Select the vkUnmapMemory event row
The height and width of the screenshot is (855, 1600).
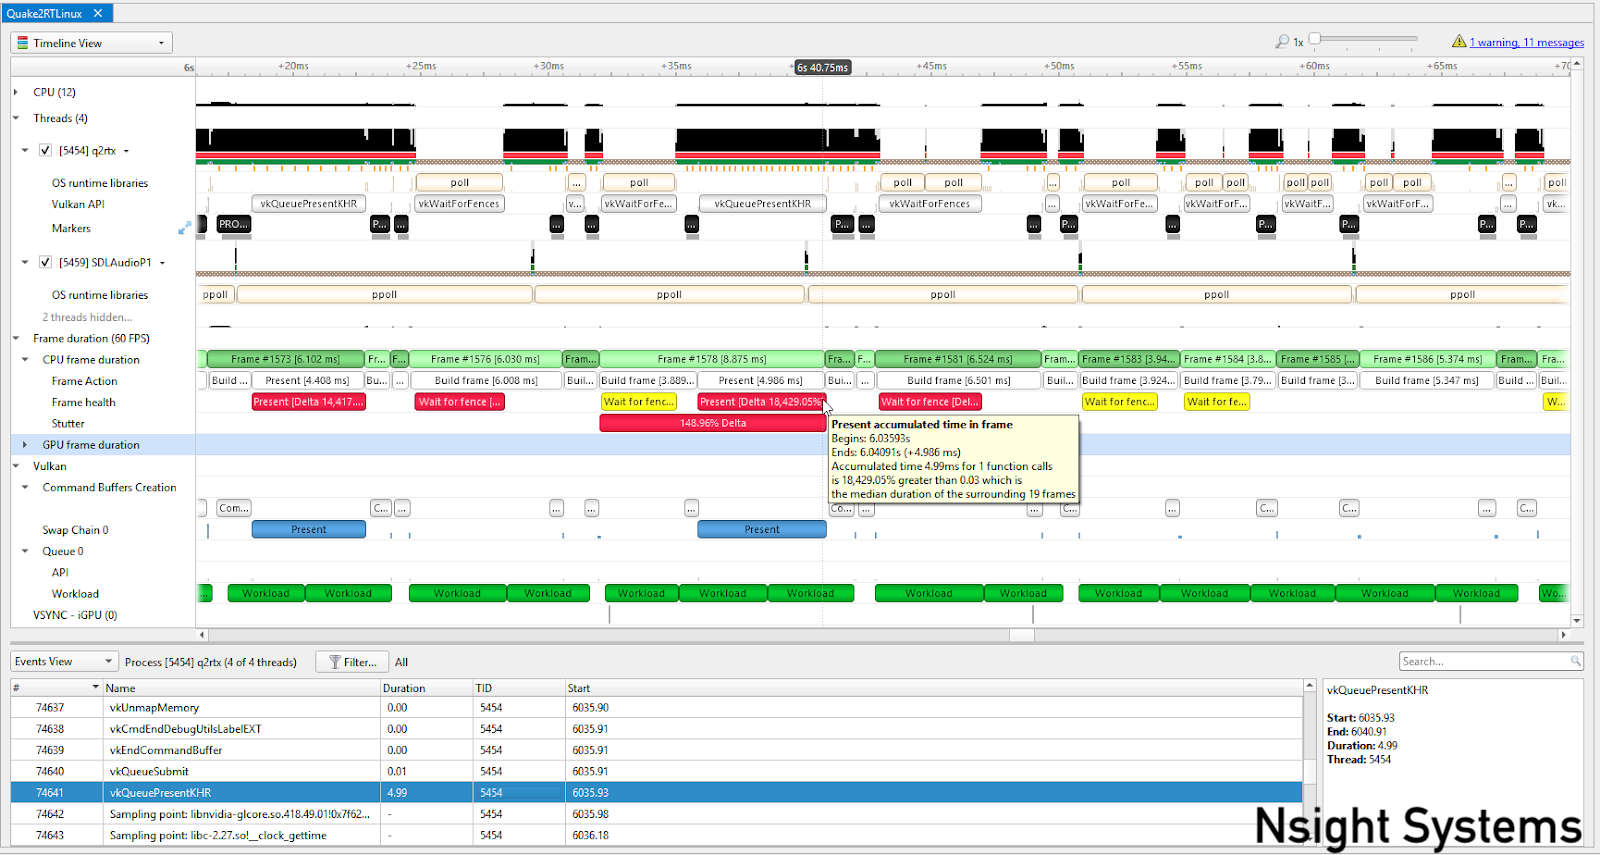click(x=656, y=708)
